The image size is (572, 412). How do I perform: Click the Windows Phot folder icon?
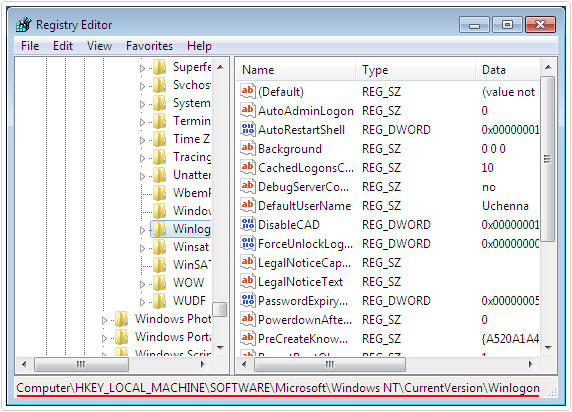click(x=121, y=319)
